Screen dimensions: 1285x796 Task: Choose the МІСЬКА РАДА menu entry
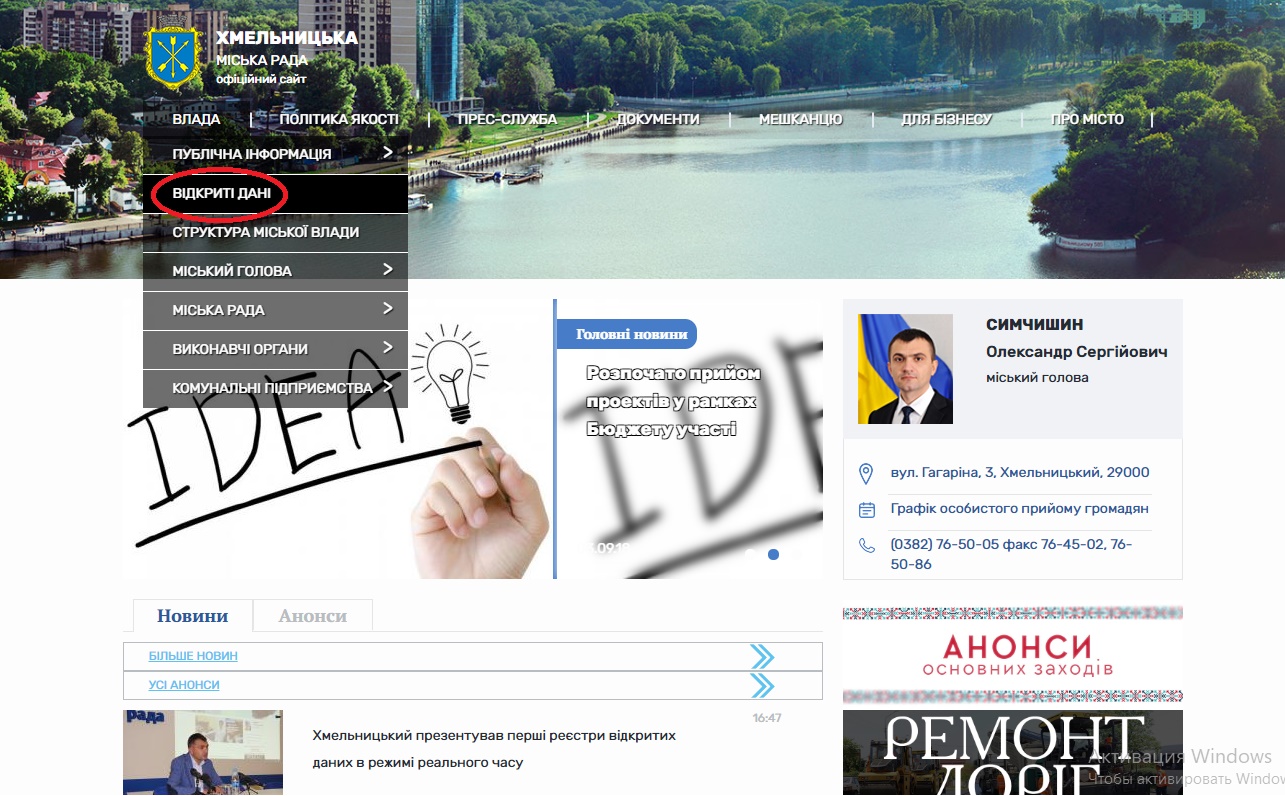tap(275, 310)
